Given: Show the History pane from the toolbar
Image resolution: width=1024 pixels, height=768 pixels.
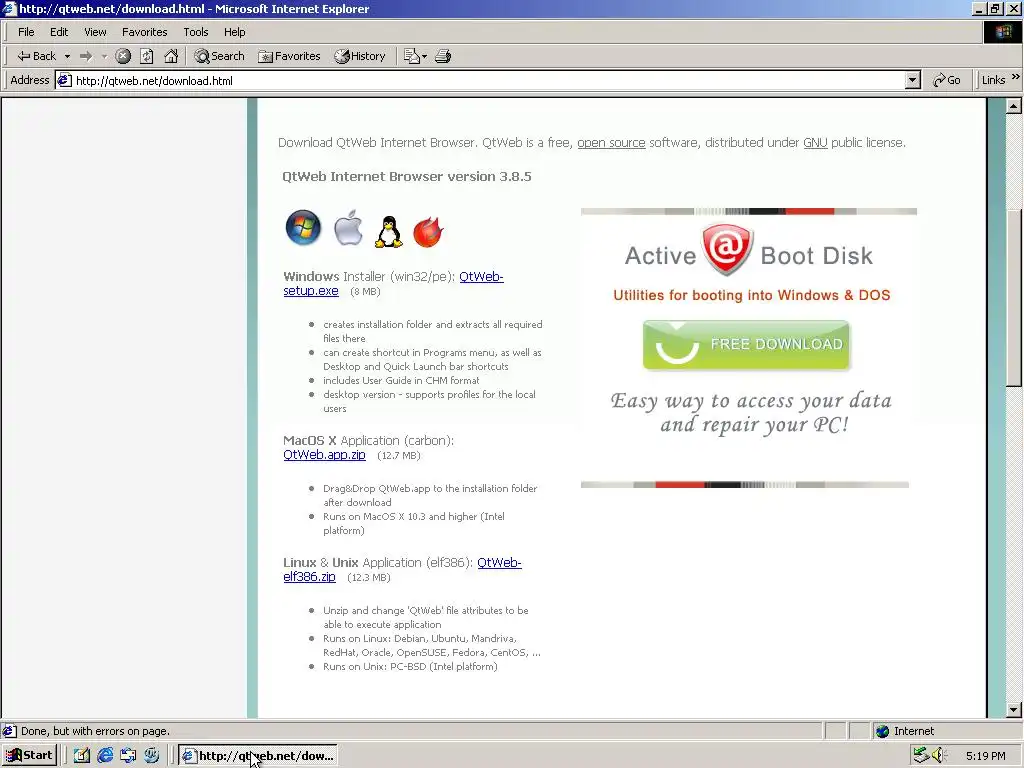Looking at the screenshot, I should (360, 56).
